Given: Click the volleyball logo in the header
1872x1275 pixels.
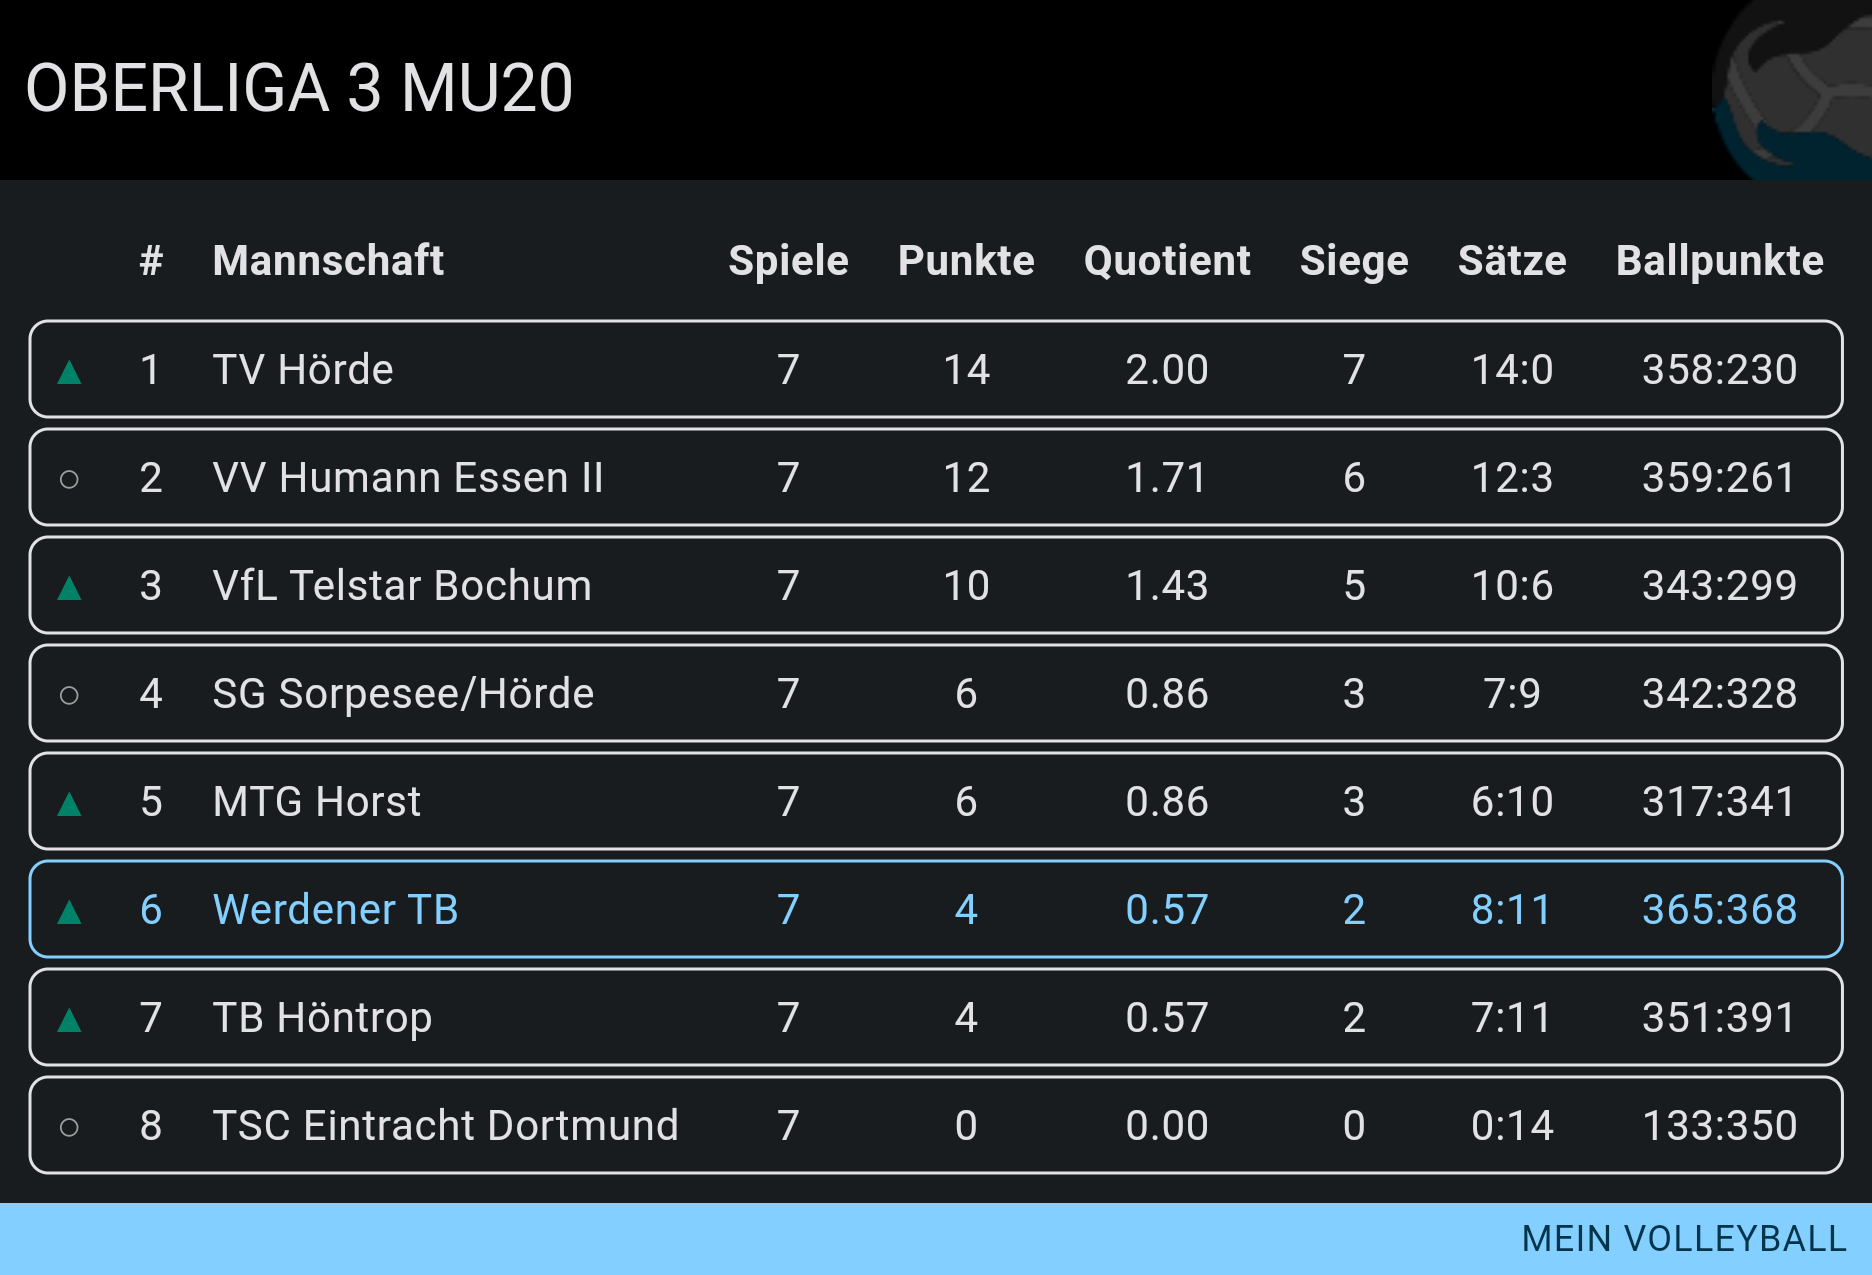Looking at the screenshot, I should pos(1792,90).
